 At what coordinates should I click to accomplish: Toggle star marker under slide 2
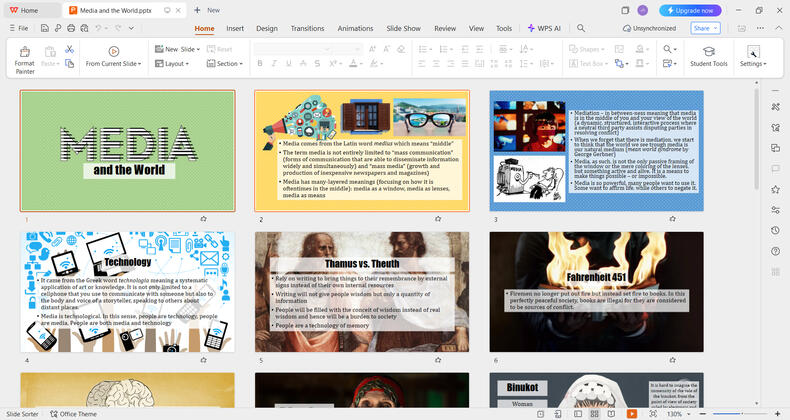tap(438, 219)
